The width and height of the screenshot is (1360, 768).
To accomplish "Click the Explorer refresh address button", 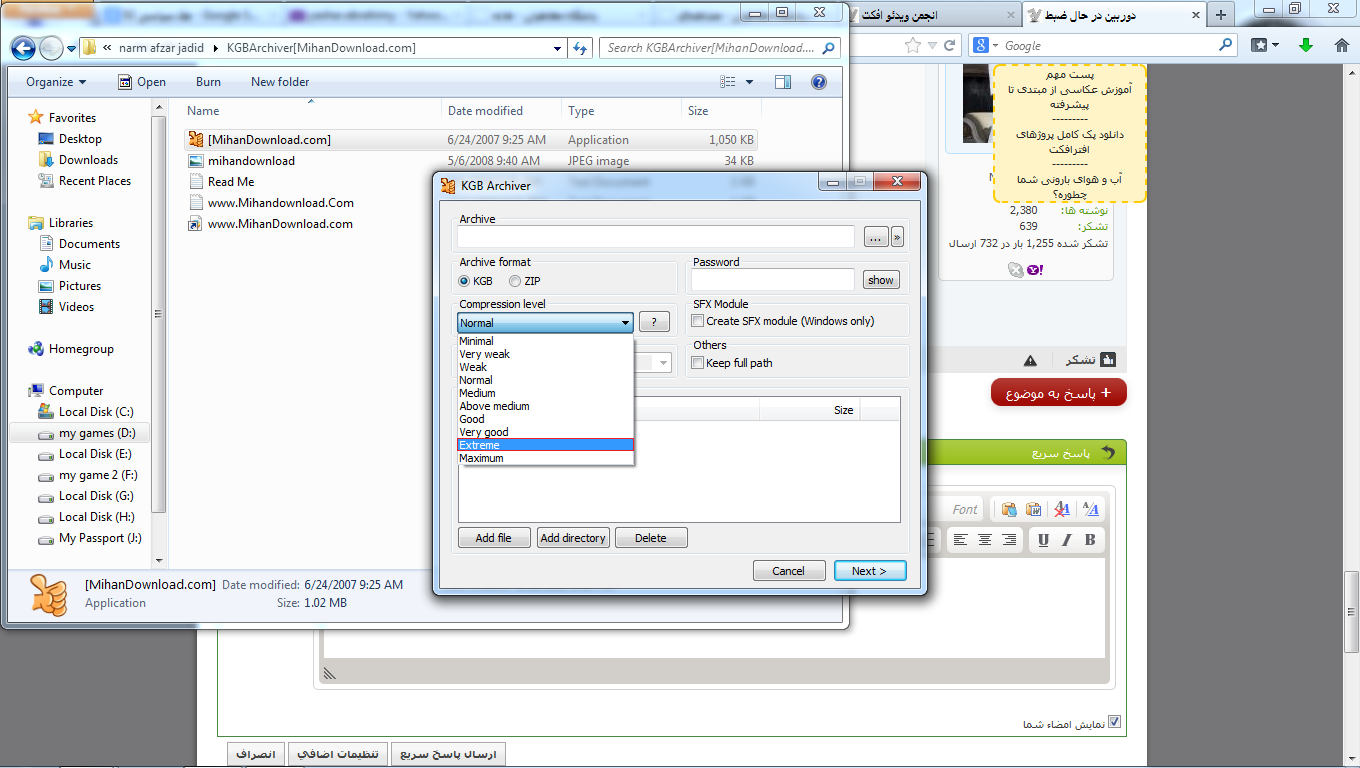I will click(x=581, y=48).
